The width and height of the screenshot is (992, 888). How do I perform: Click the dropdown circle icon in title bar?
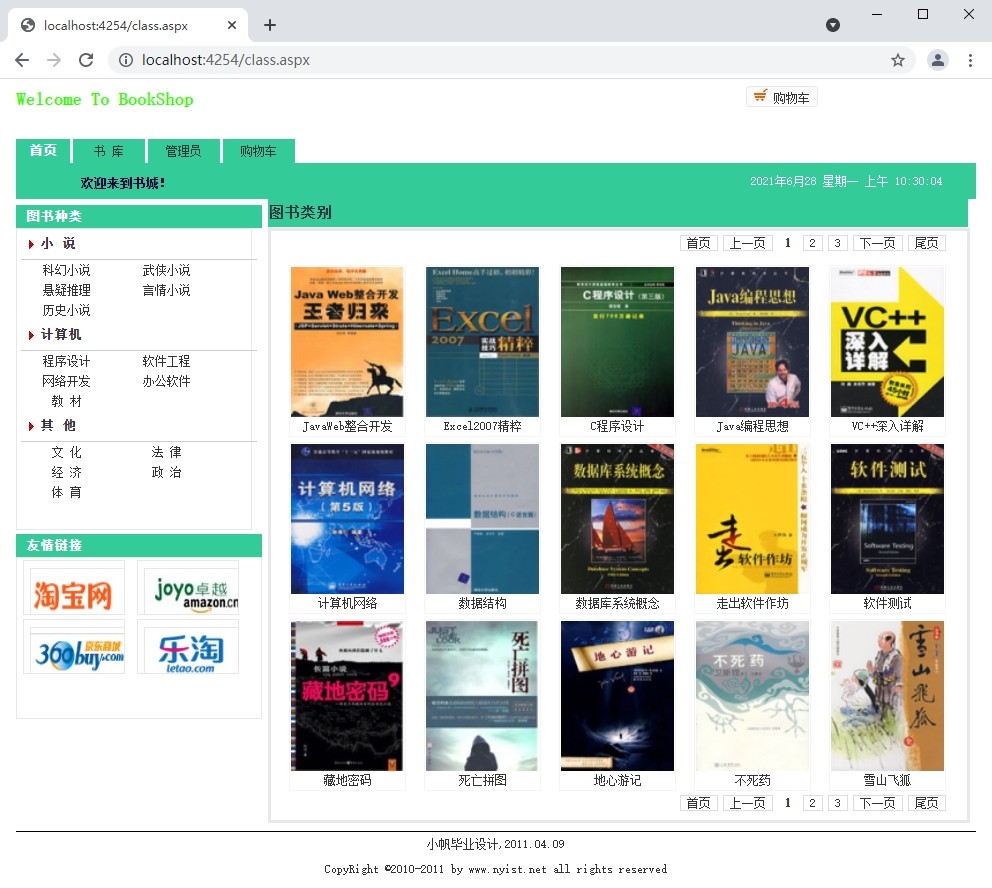833,25
